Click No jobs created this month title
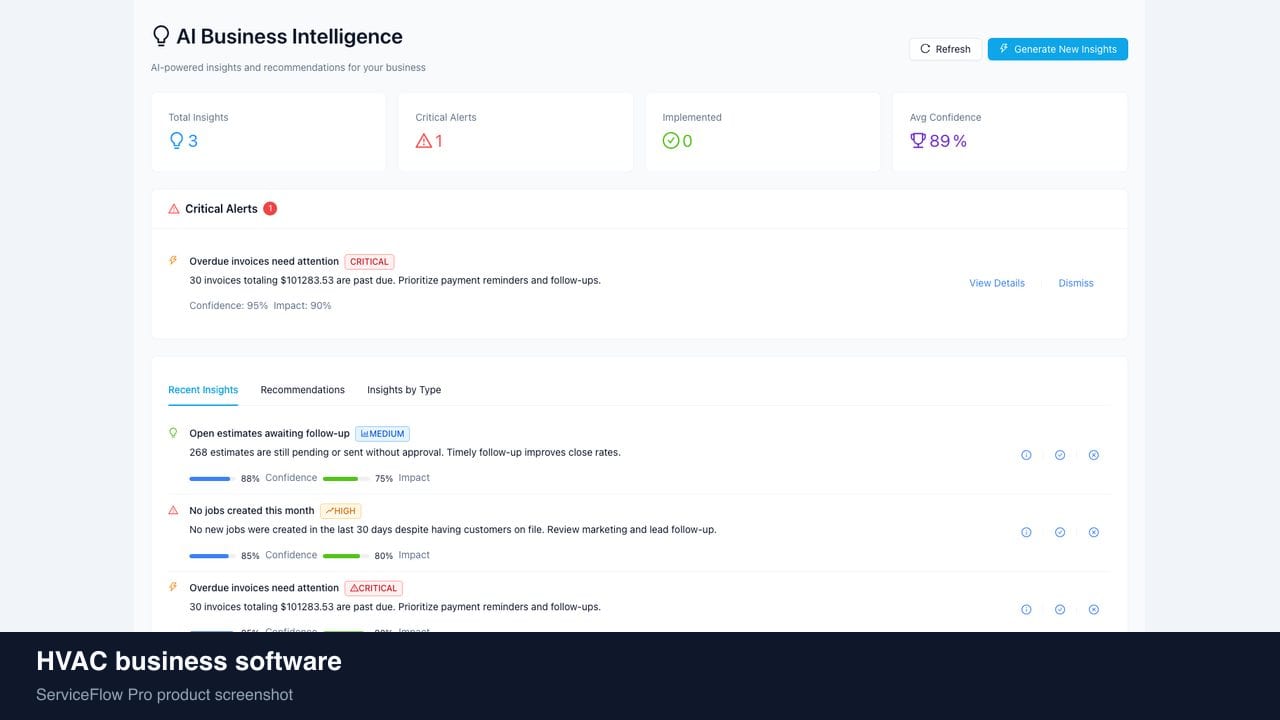 pos(252,511)
